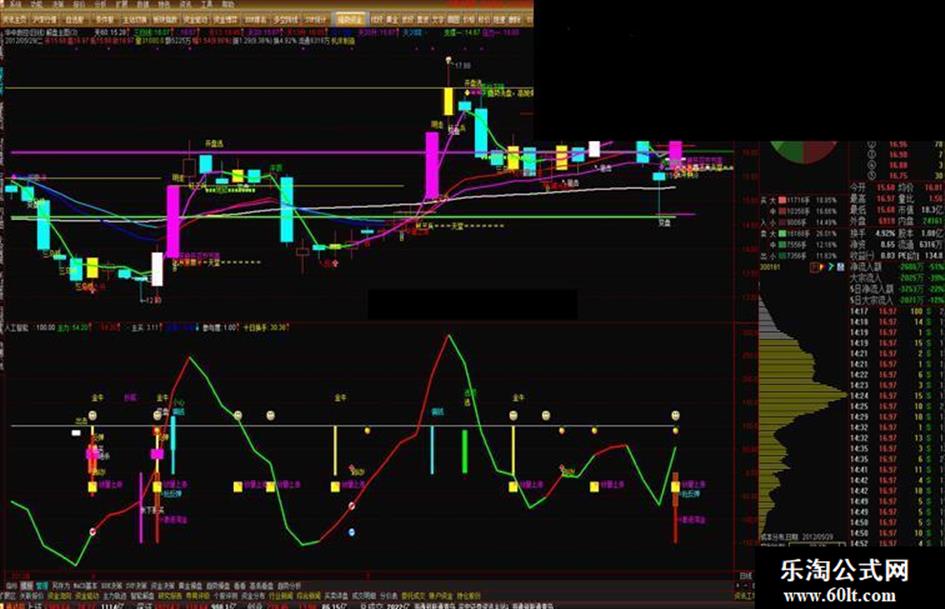The image size is (945, 609).
Task: Select the 换手 turnover rate 4.92%
Action: (x=885, y=233)
